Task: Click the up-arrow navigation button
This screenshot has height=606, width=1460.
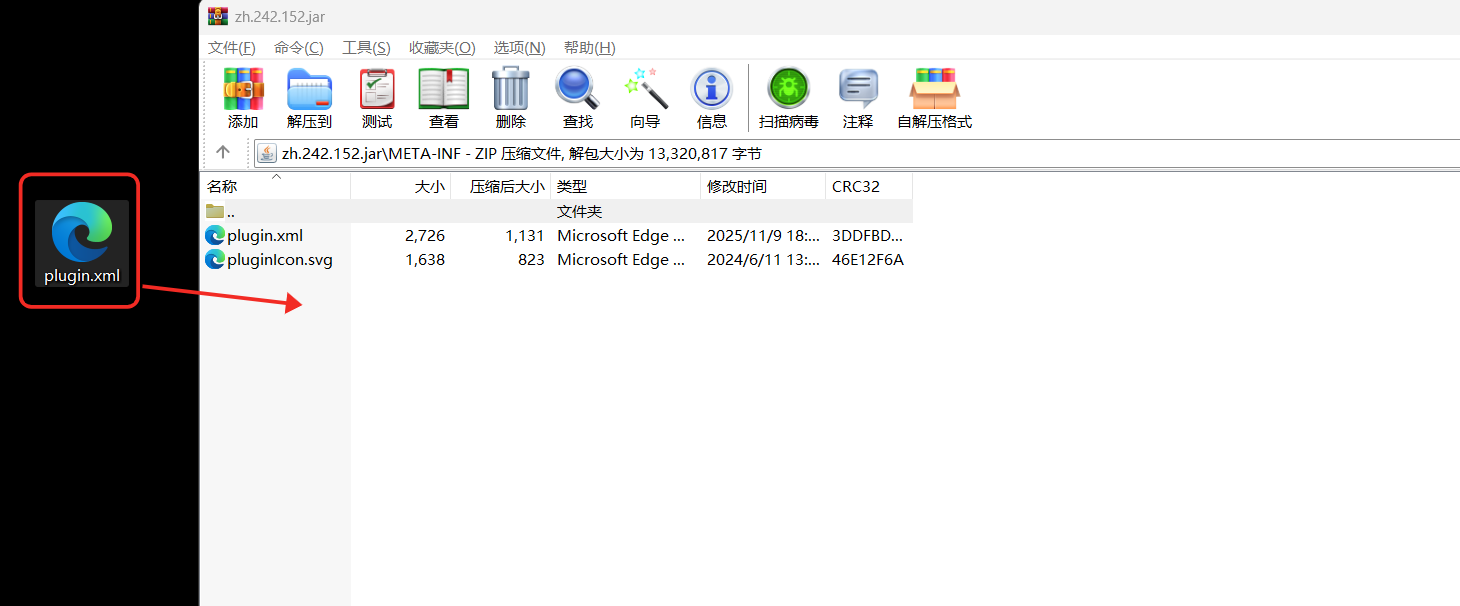Action: click(x=222, y=152)
